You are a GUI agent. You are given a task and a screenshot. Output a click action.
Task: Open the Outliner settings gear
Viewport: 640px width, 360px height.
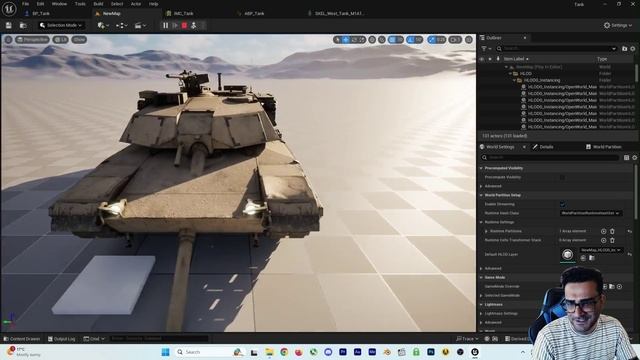(633, 49)
